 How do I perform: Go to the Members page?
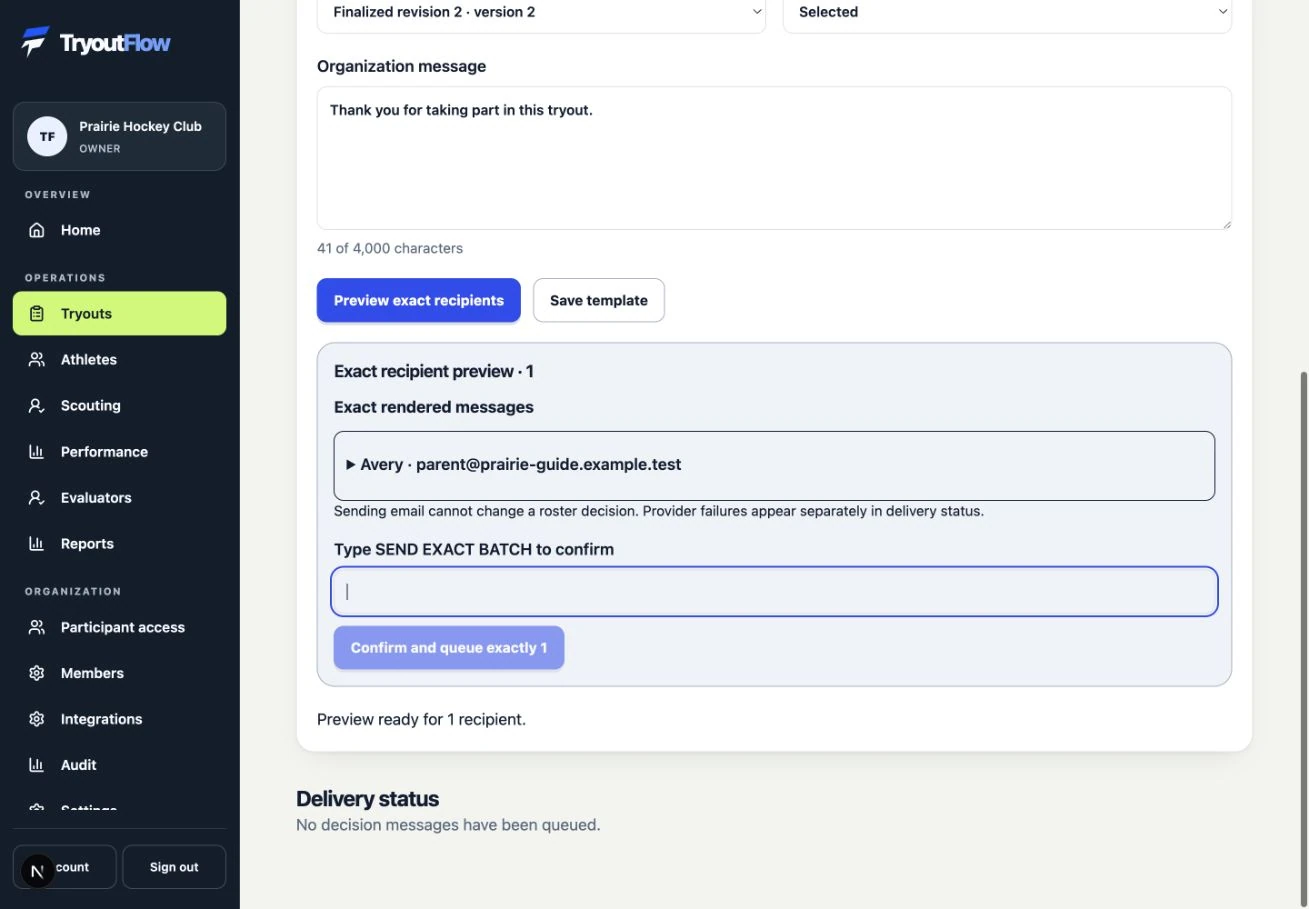click(x=119, y=674)
